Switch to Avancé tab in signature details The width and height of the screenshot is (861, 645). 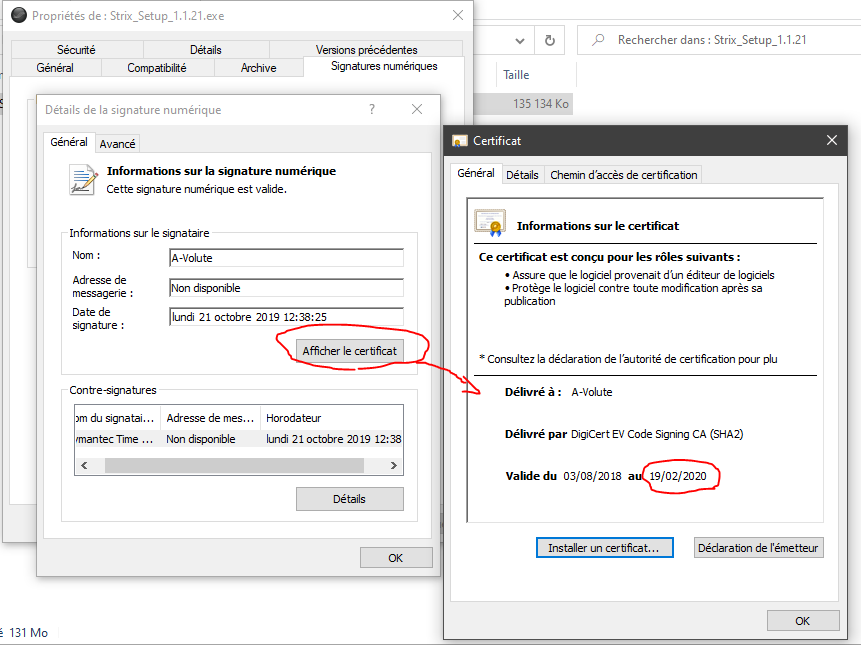click(x=117, y=144)
